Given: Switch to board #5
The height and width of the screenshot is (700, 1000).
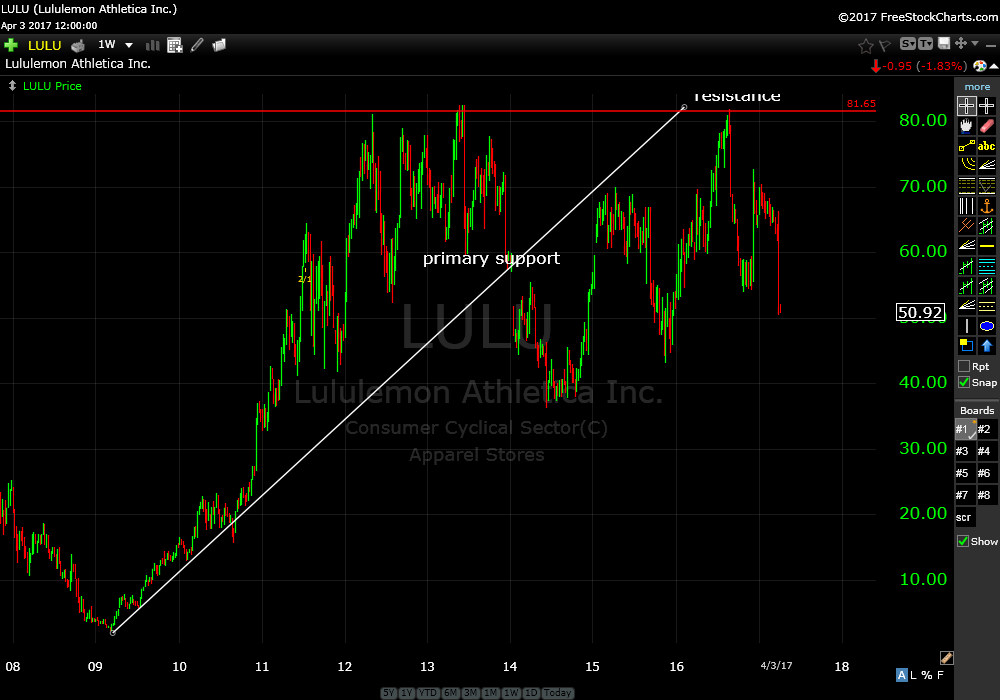Looking at the screenshot, I should tap(963, 473).
